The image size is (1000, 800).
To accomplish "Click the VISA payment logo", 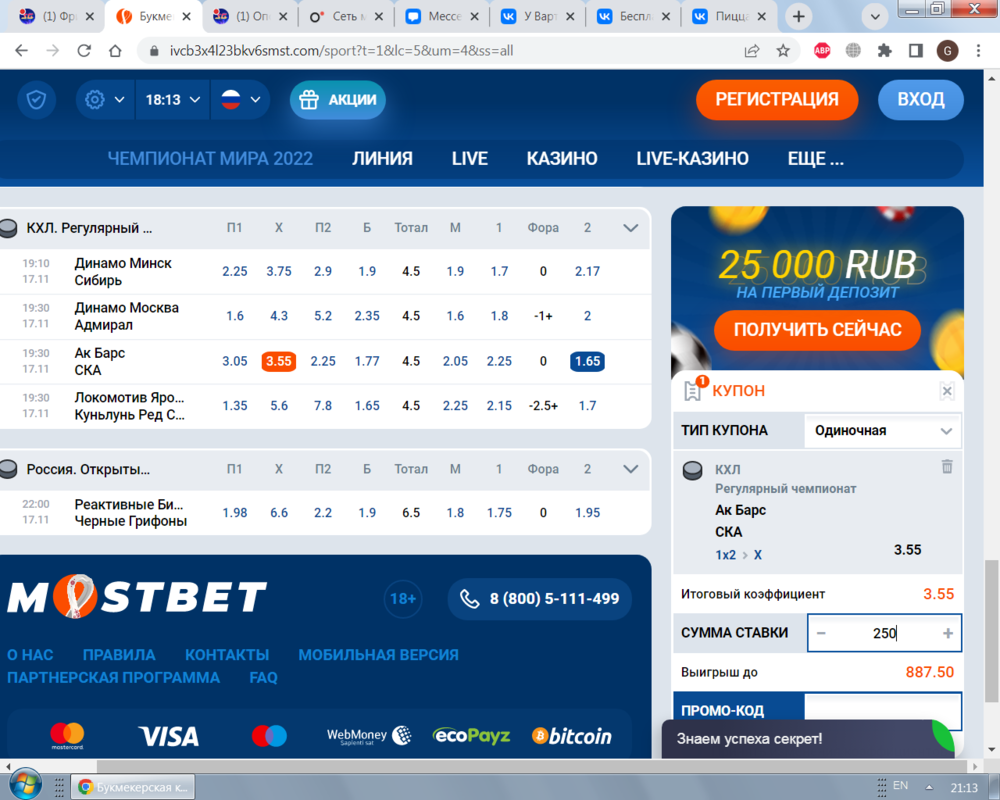I will (169, 737).
